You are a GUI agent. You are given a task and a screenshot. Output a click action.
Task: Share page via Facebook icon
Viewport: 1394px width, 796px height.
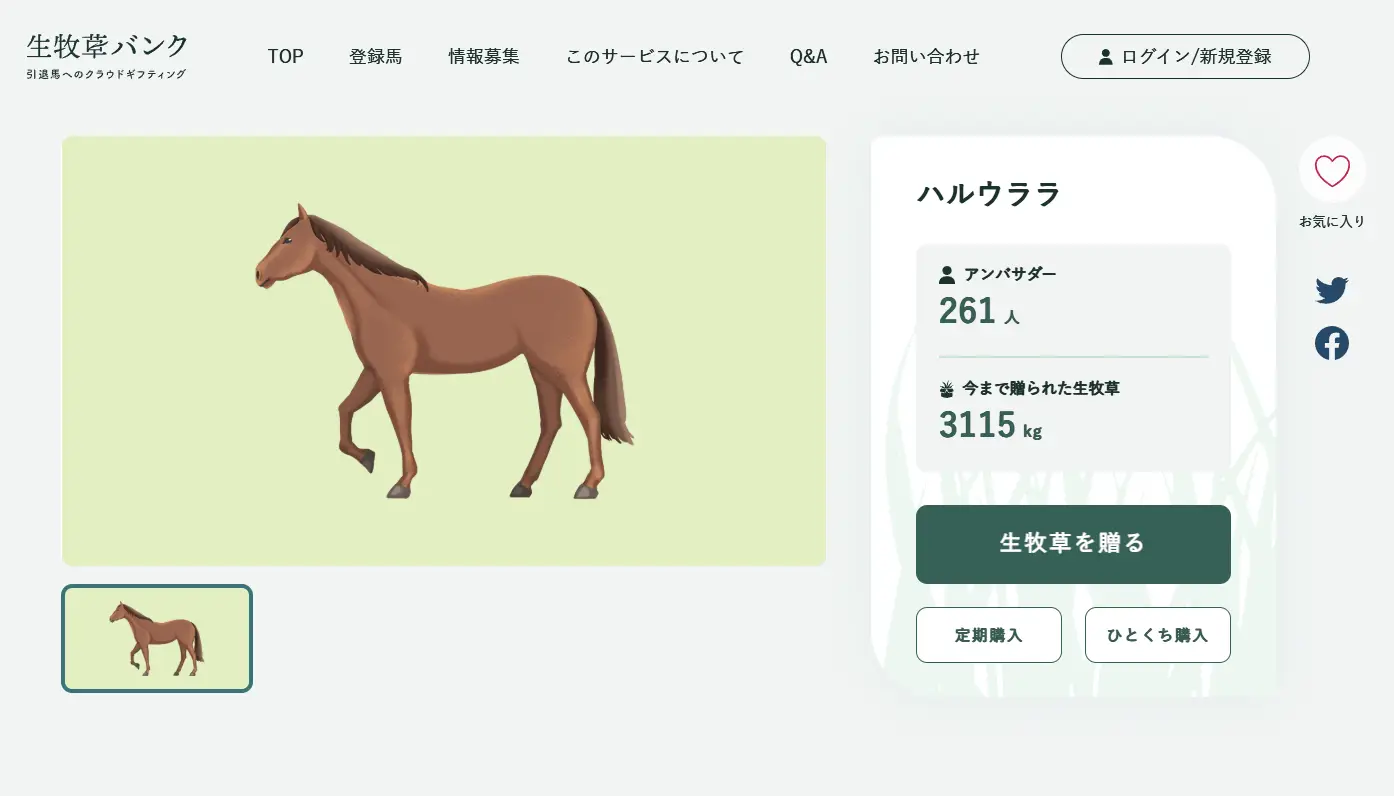click(x=1332, y=343)
